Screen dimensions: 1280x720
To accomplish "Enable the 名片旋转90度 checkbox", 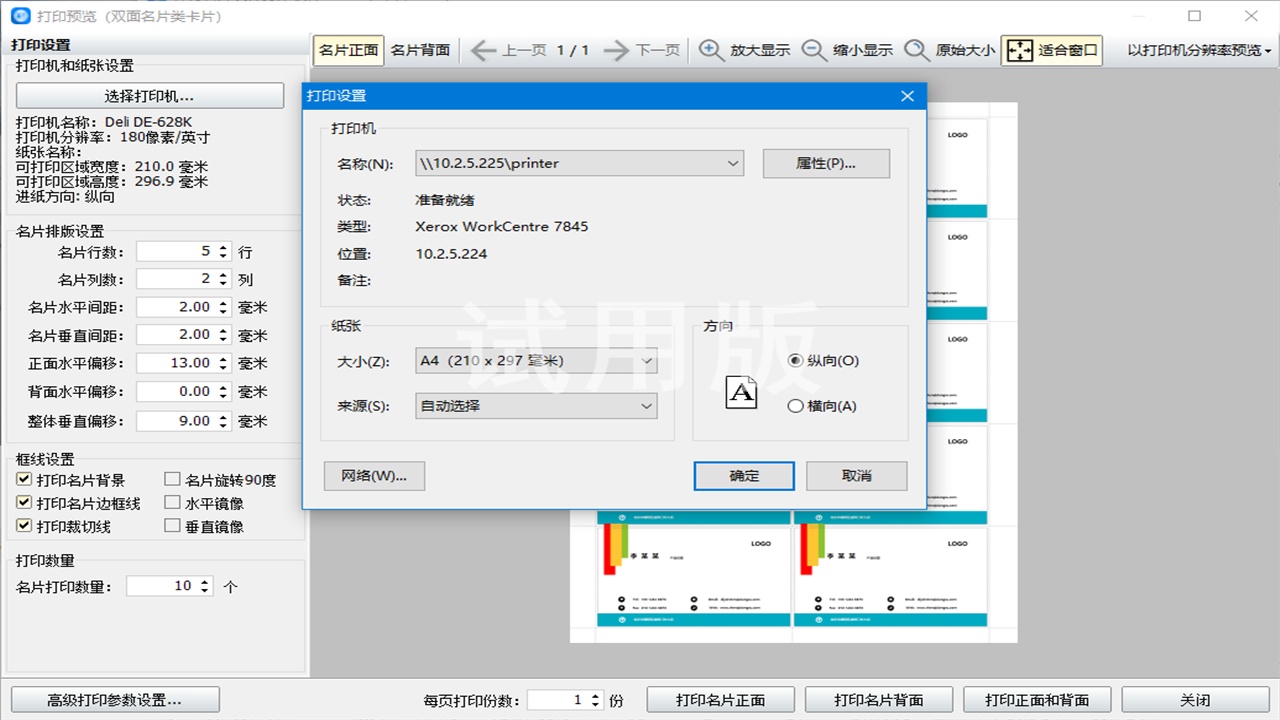I will tap(172, 479).
